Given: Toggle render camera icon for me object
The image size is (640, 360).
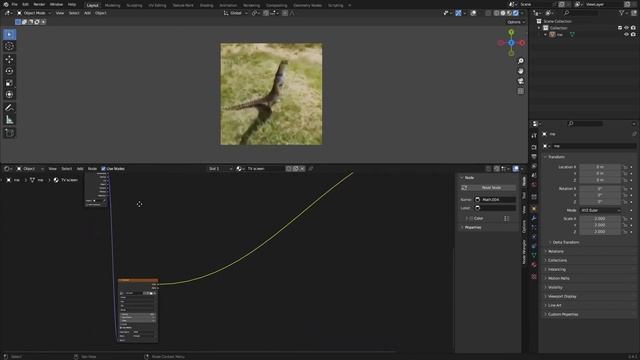Looking at the screenshot, I should [633, 35].
